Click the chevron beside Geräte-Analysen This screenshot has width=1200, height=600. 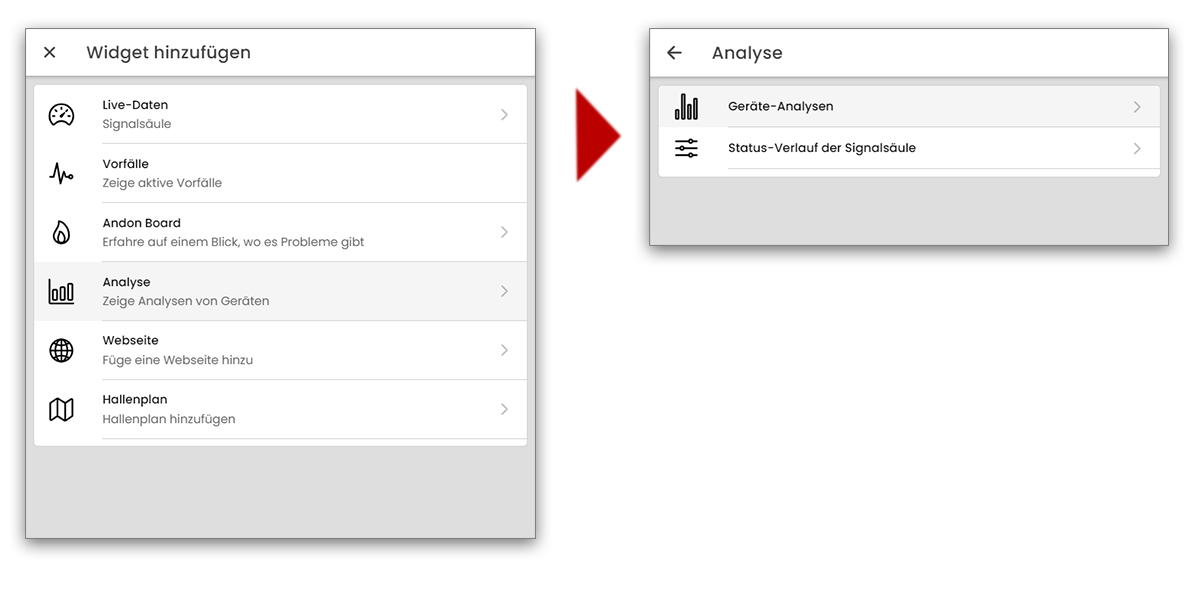tap(1137, 107)
